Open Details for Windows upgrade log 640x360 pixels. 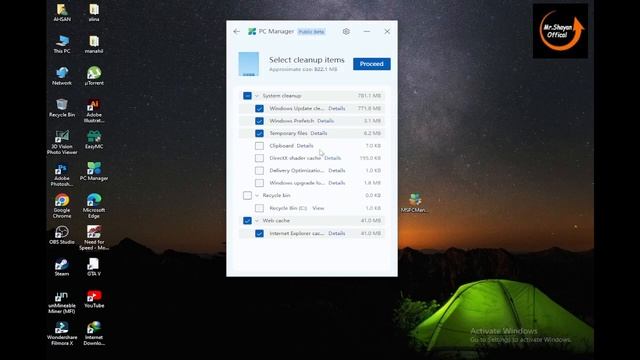click(x=337, y=183)
